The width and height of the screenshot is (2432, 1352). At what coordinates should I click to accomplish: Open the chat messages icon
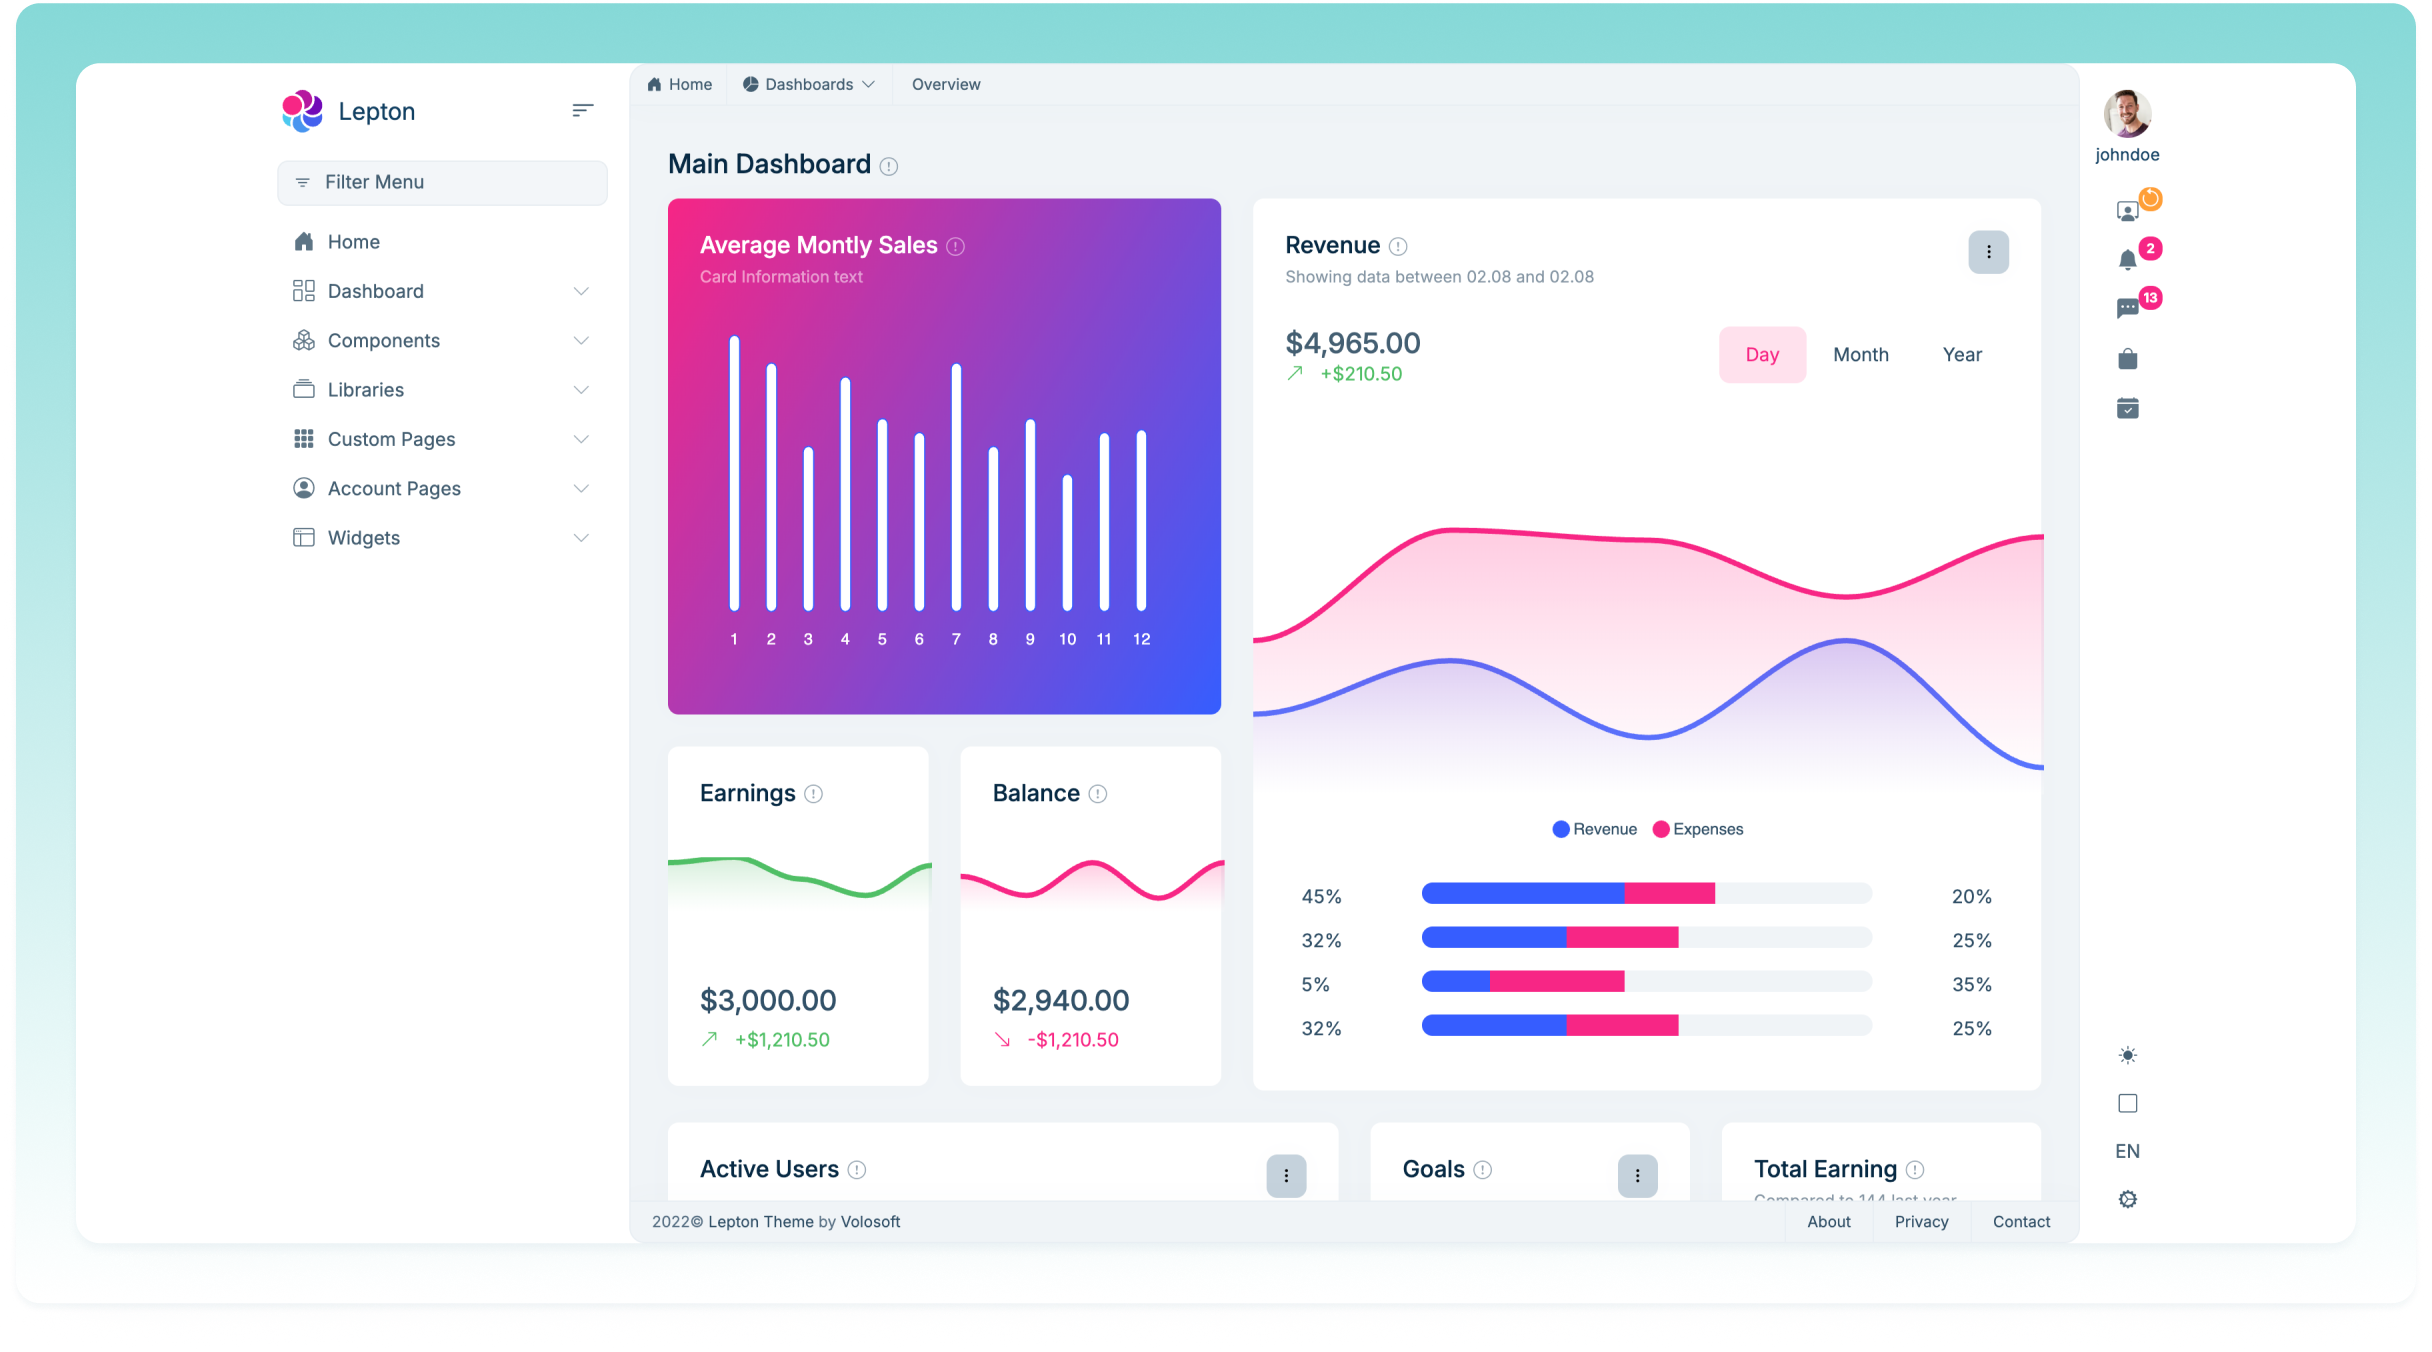[2127, 309]
